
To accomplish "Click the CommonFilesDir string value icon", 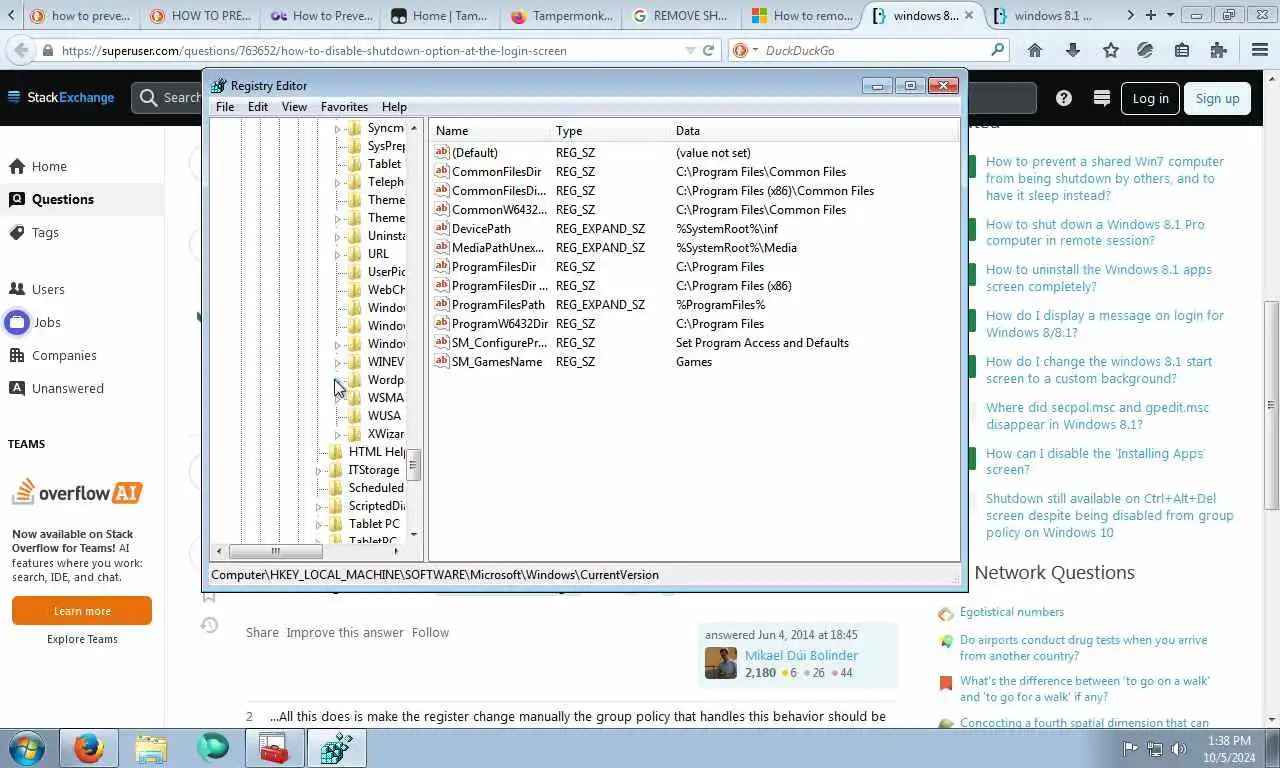I will coord(442,171).
